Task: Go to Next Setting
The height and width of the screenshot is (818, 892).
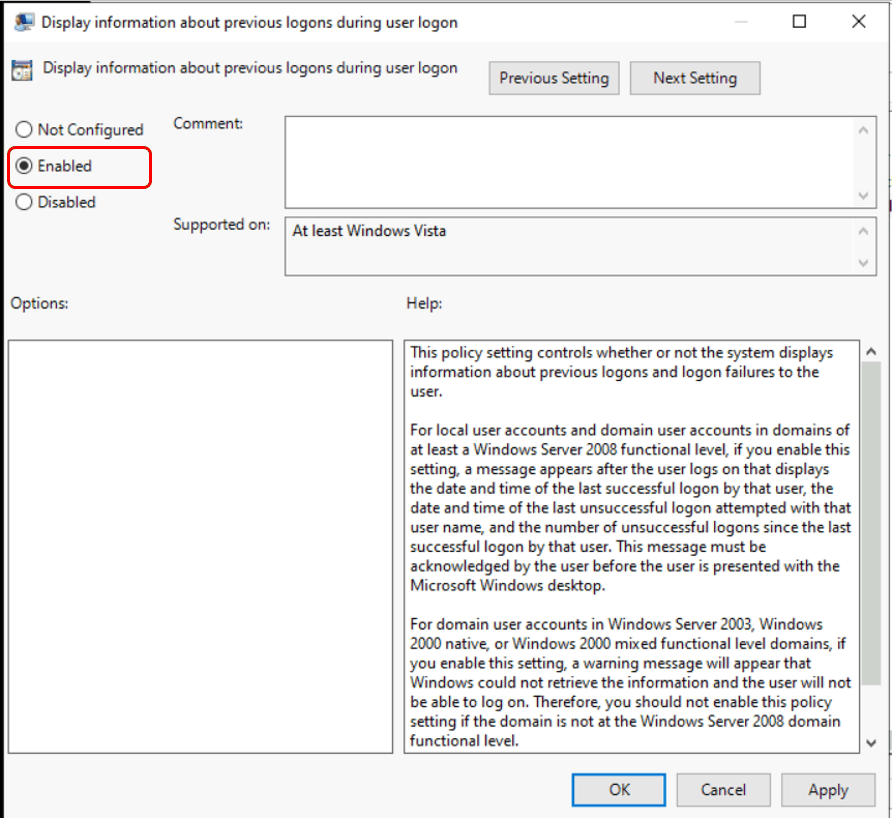Action: coord(695,78)
